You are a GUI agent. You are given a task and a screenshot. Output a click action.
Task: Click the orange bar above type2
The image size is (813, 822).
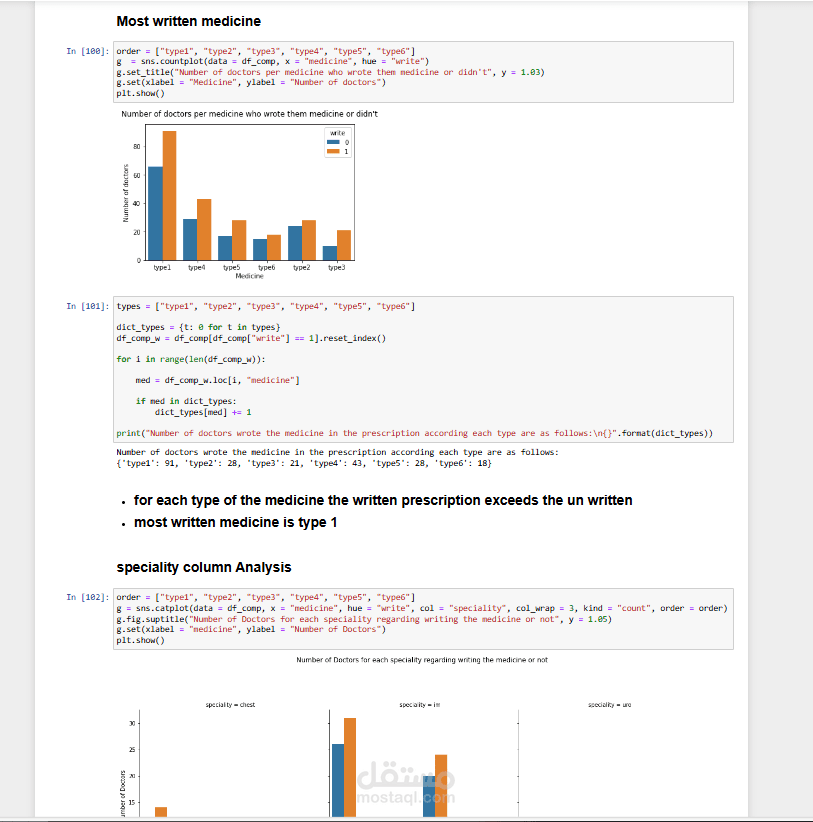click(309, 240)
